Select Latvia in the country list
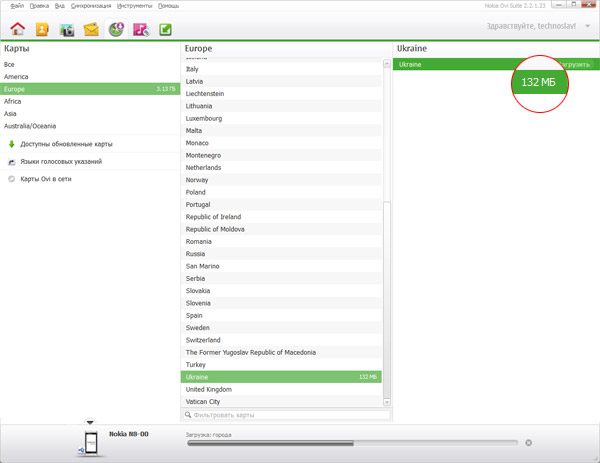This screenshot has height=463, width=600. click(x=281, y=81)
